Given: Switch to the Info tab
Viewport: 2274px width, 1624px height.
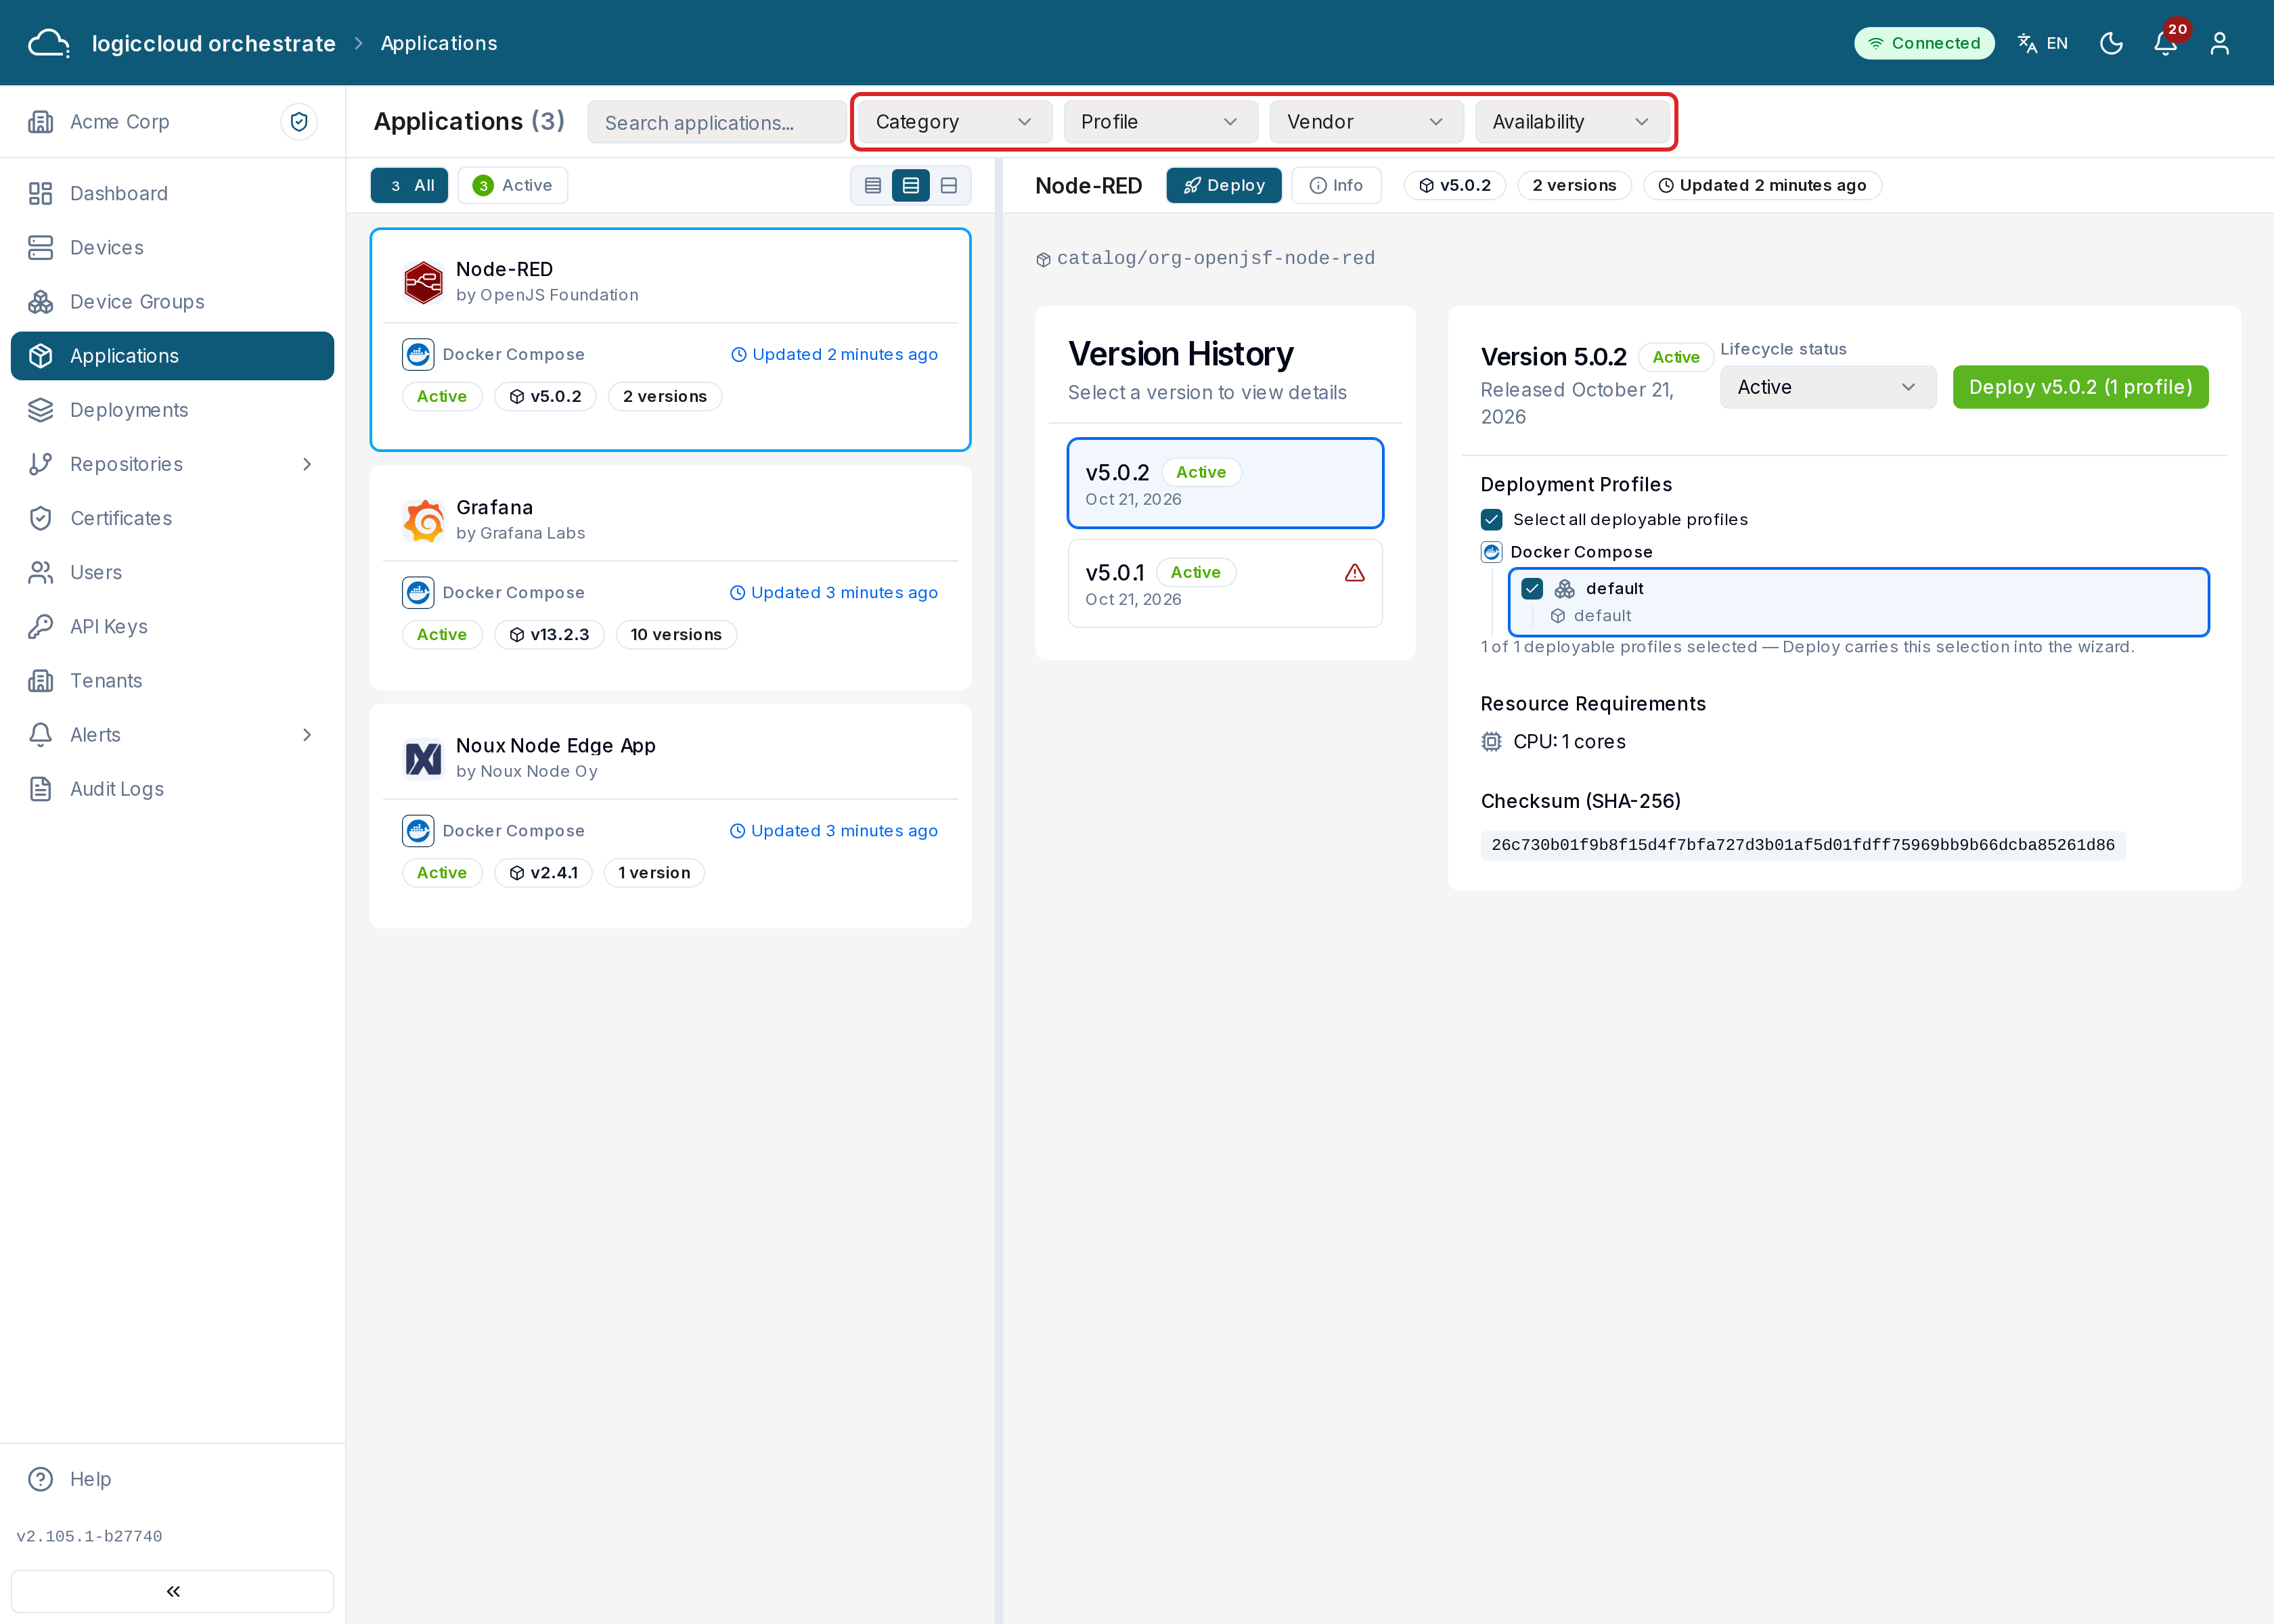Looking at the screenshot, I should [x=1336, y=186].
